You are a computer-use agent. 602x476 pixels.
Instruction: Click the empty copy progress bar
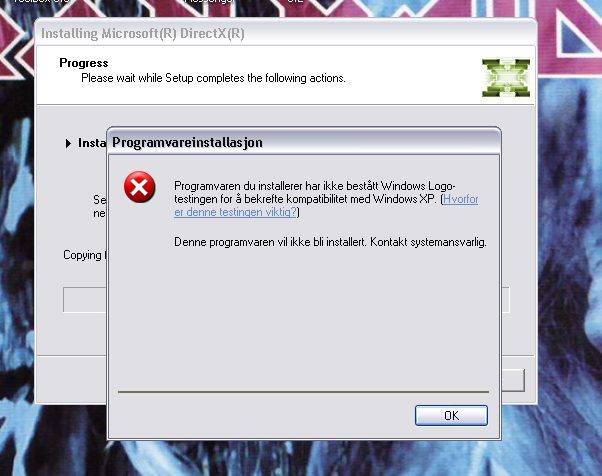pyautogui.click(x=84, y=300)
